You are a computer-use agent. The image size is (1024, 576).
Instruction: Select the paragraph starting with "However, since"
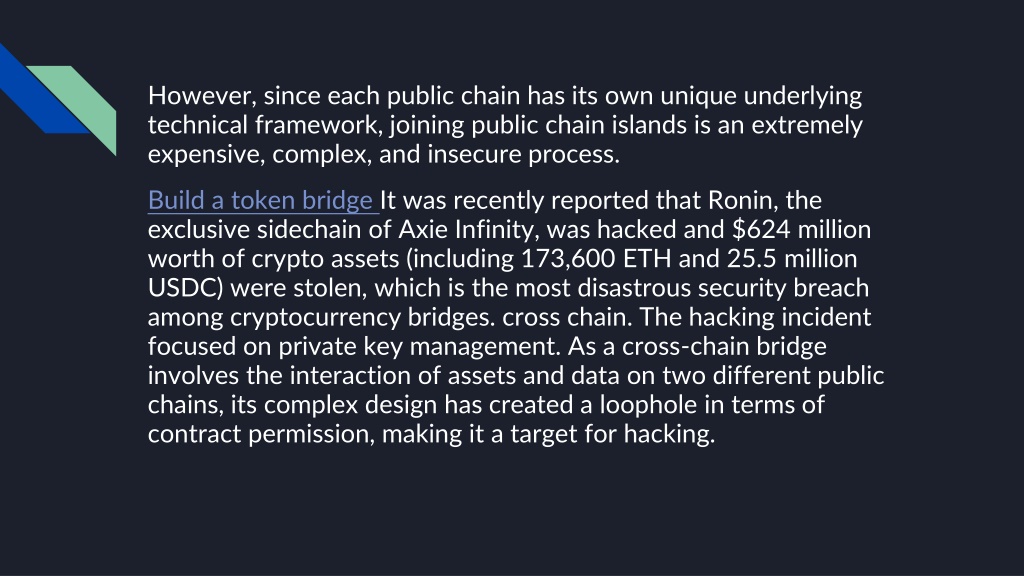(x=505, y=125)
